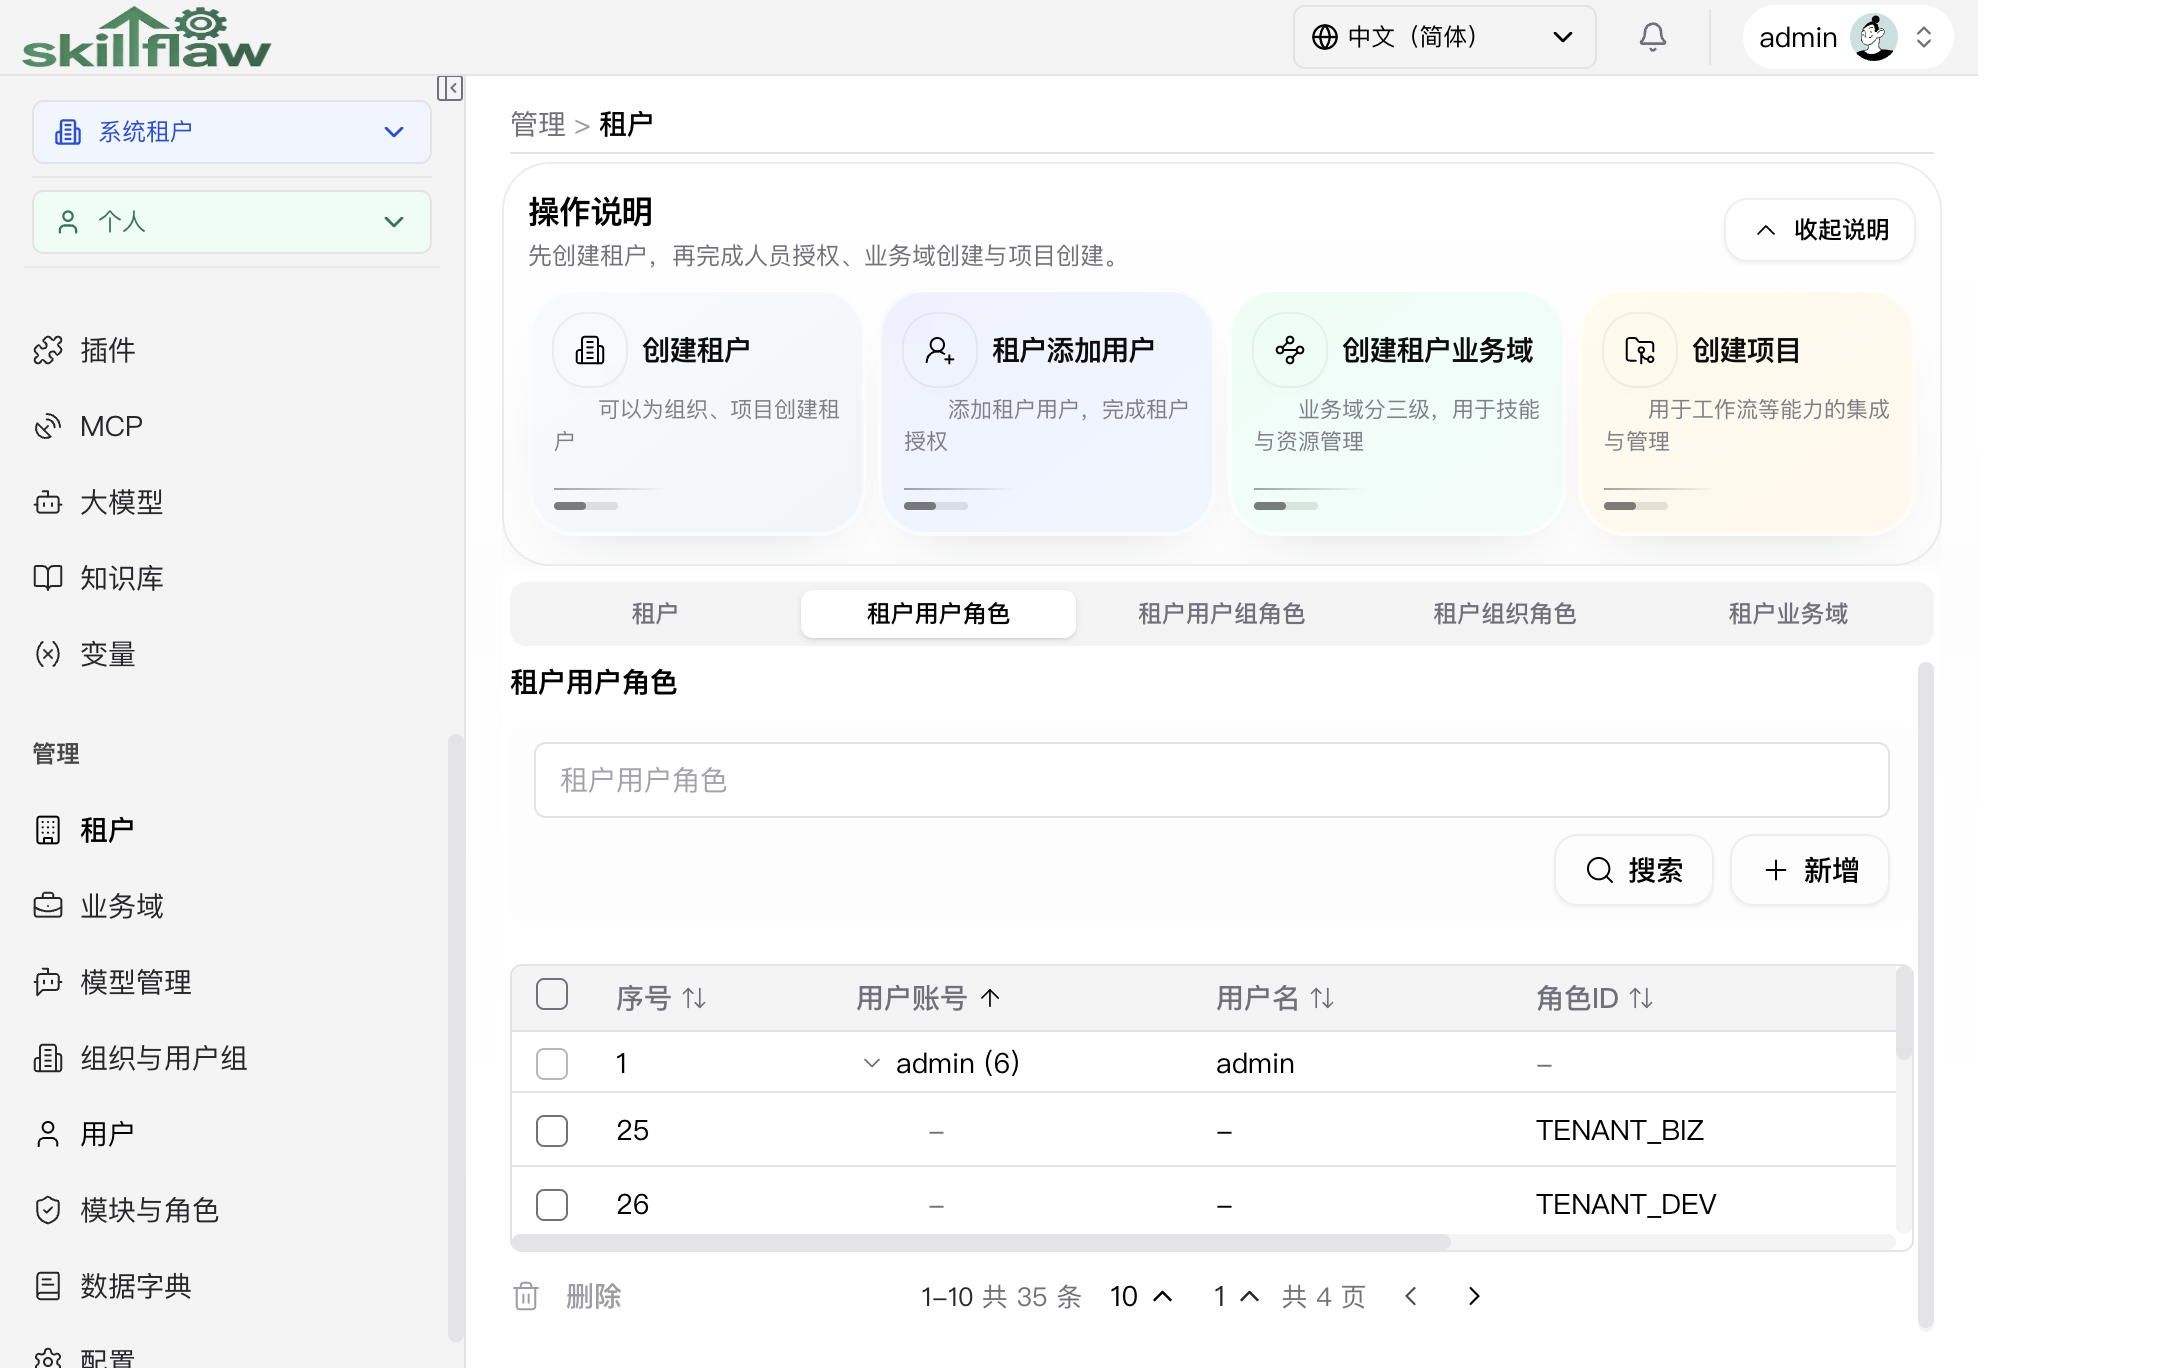Switch to the 租户用户组角色 tab
The image size is (2176, 1368).
click(x=1221, y=614)
